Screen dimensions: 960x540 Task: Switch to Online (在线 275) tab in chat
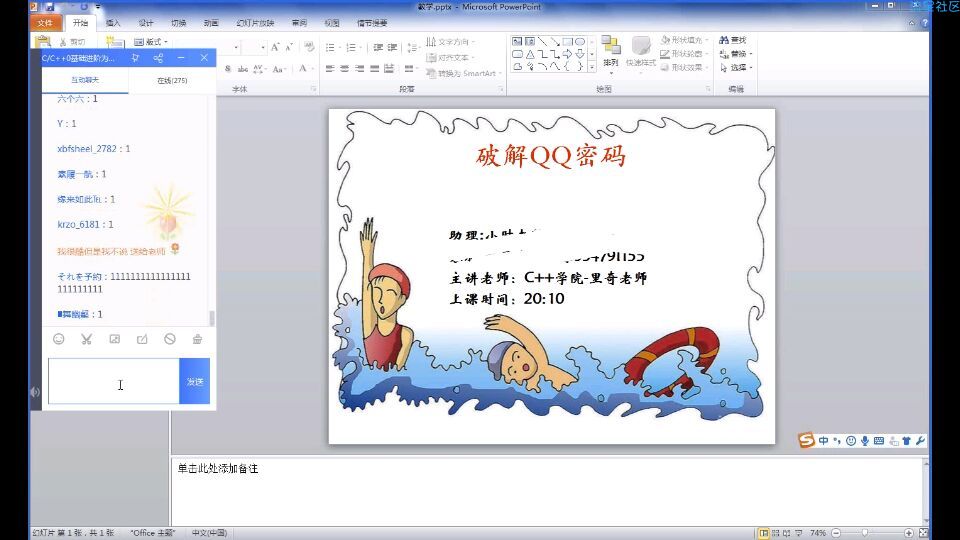click(172, 80)
